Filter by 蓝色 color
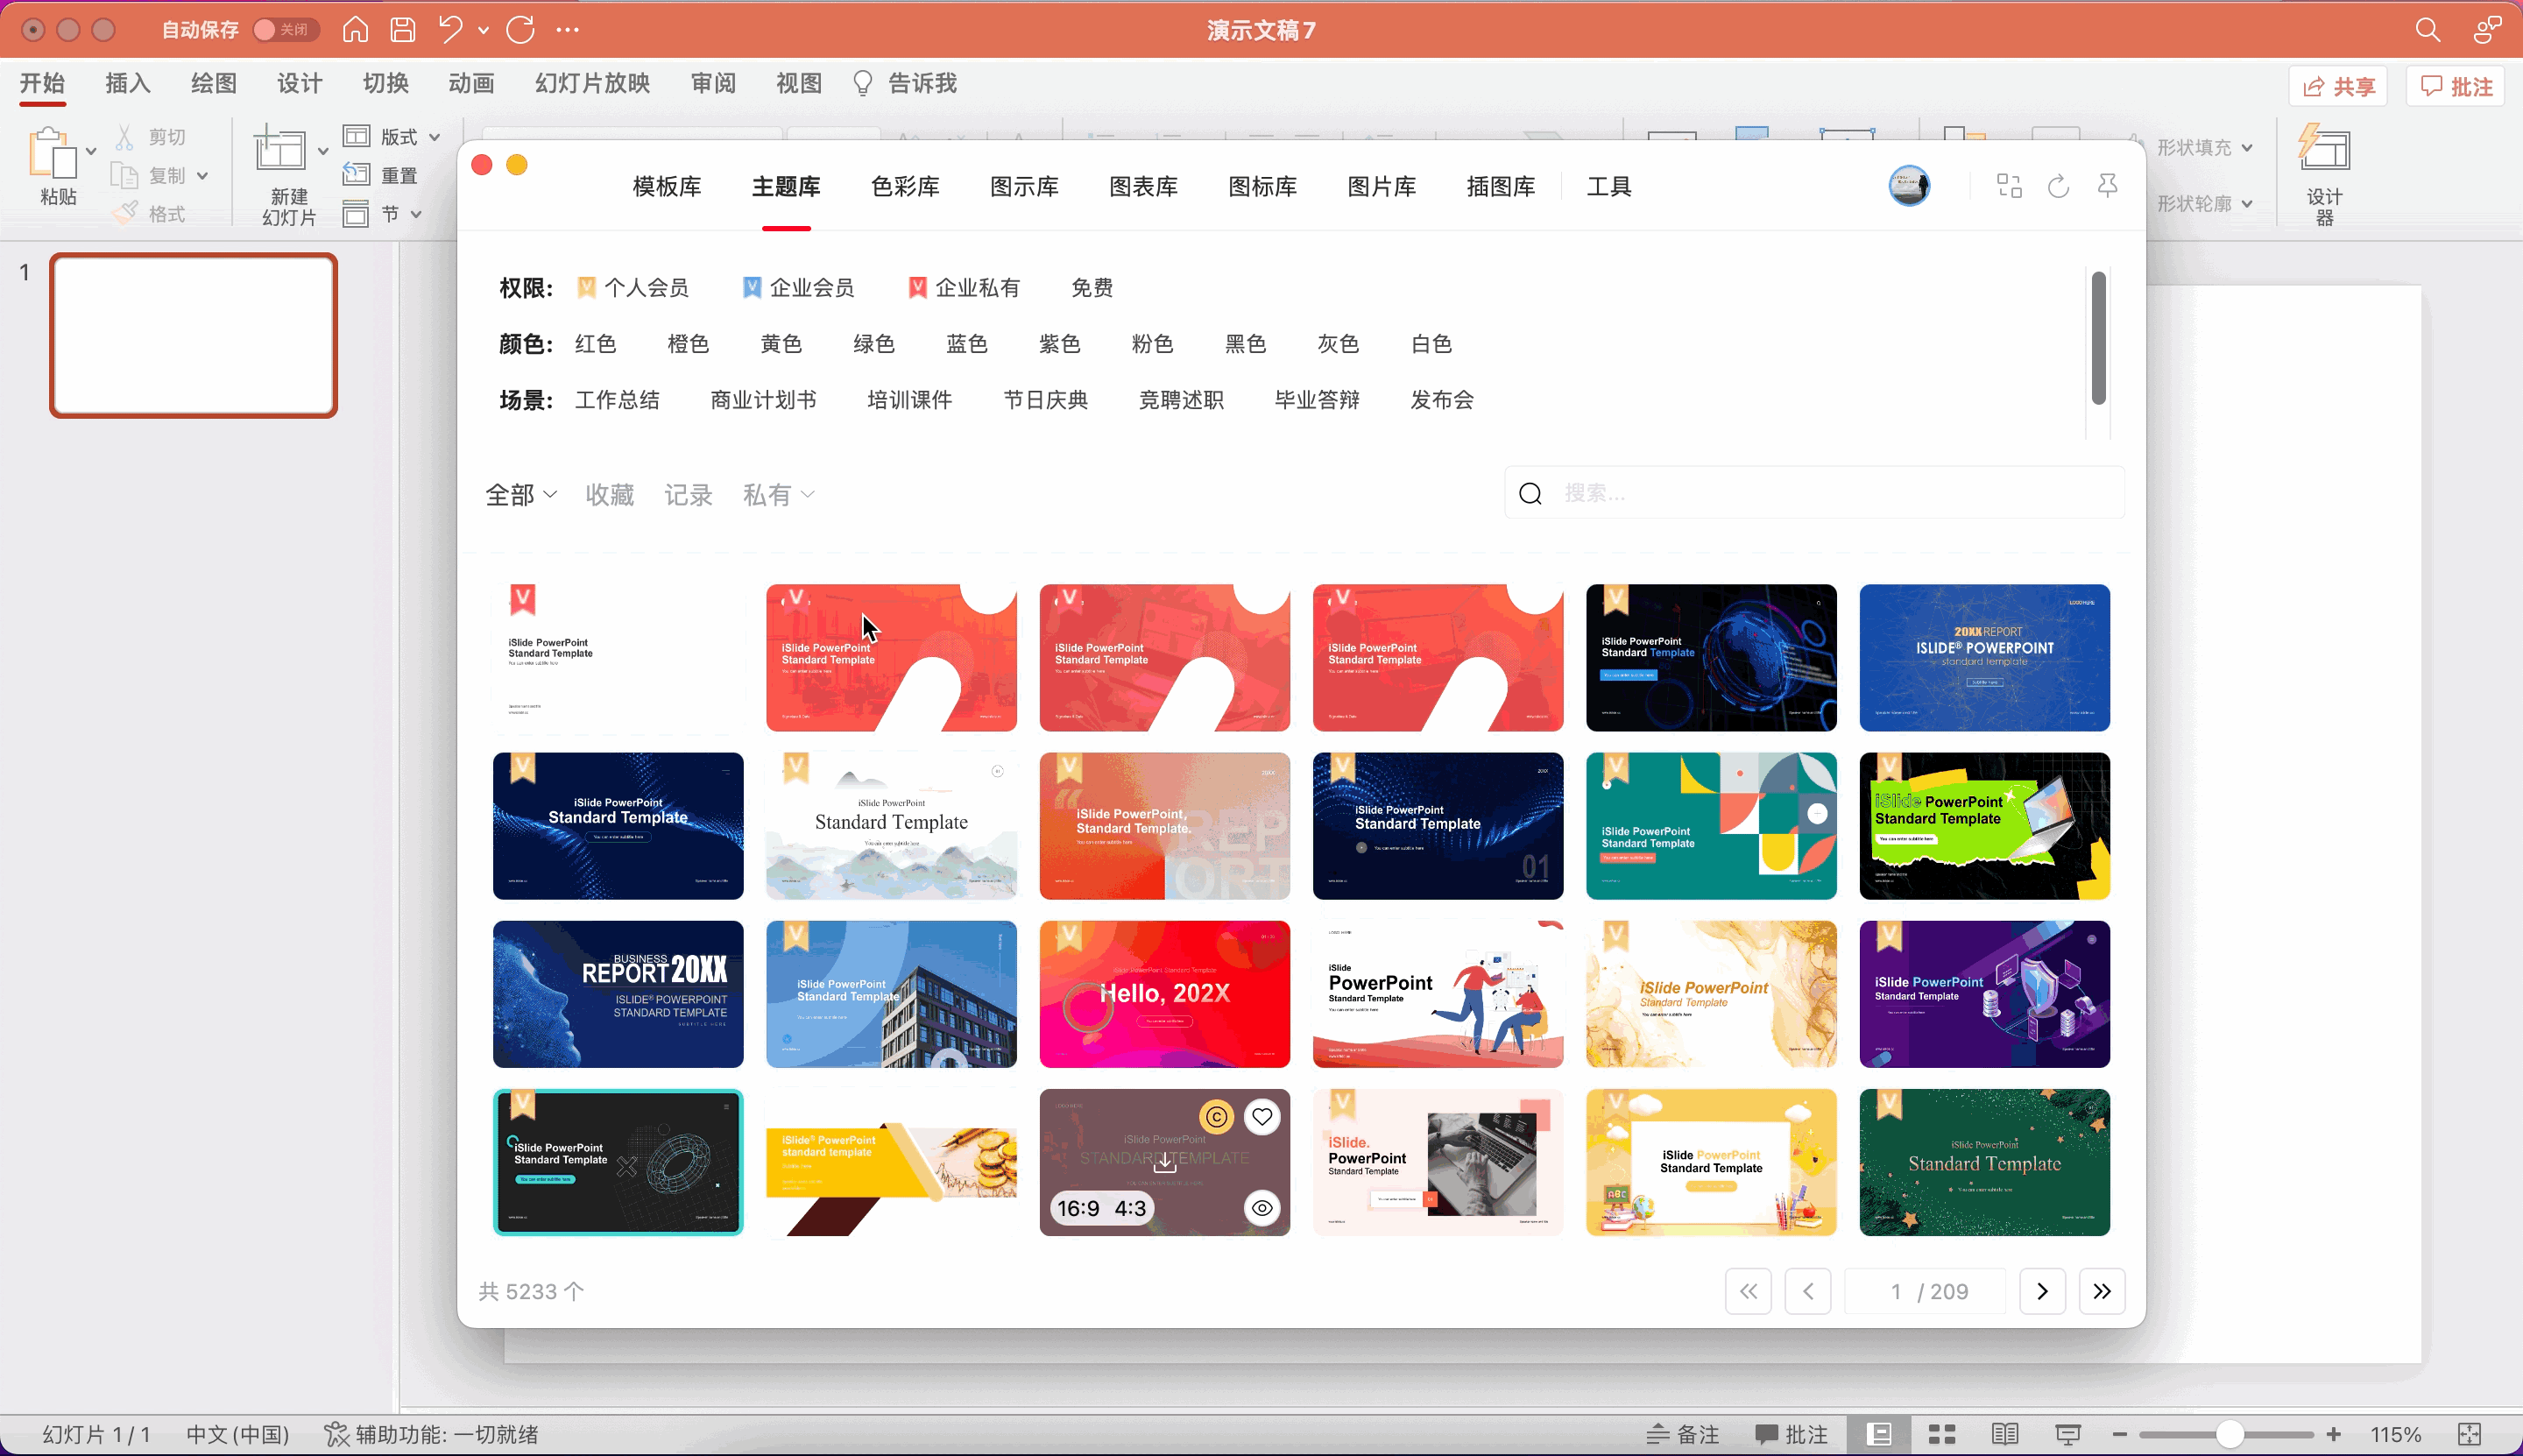 pyautogui.click(x=966, y=344)
